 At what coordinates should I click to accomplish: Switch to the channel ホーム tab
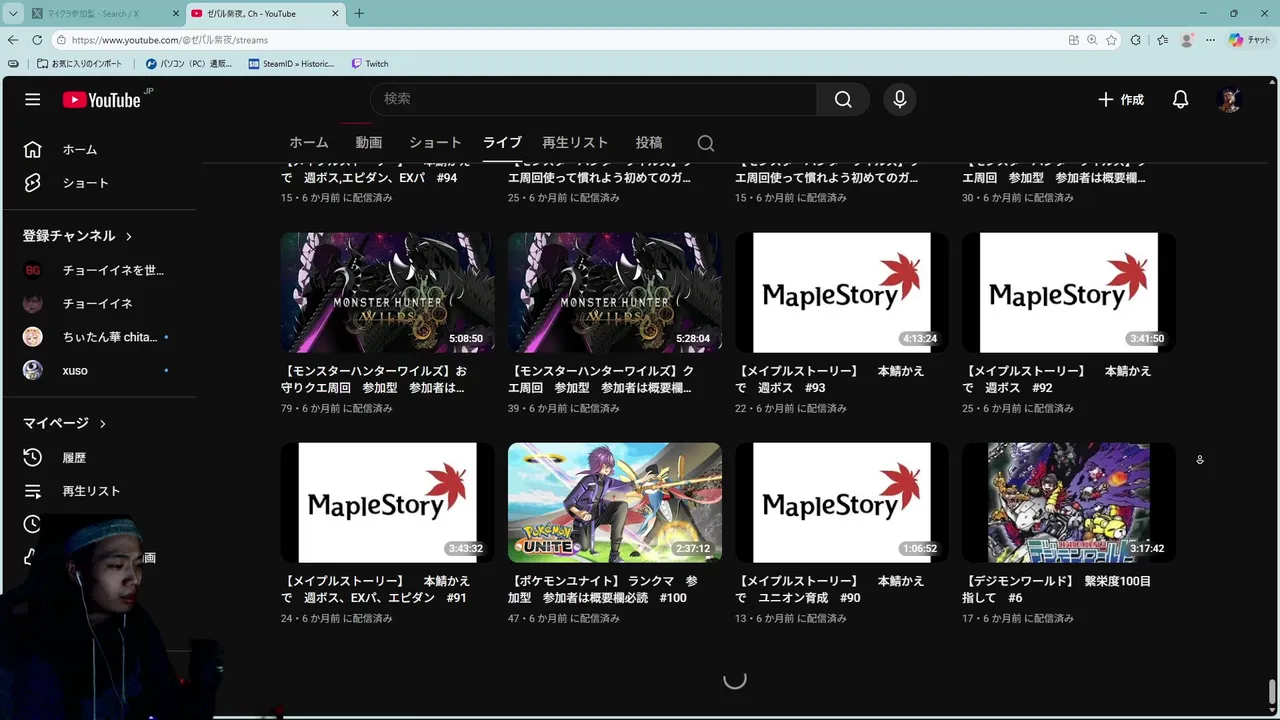[309, 143]
